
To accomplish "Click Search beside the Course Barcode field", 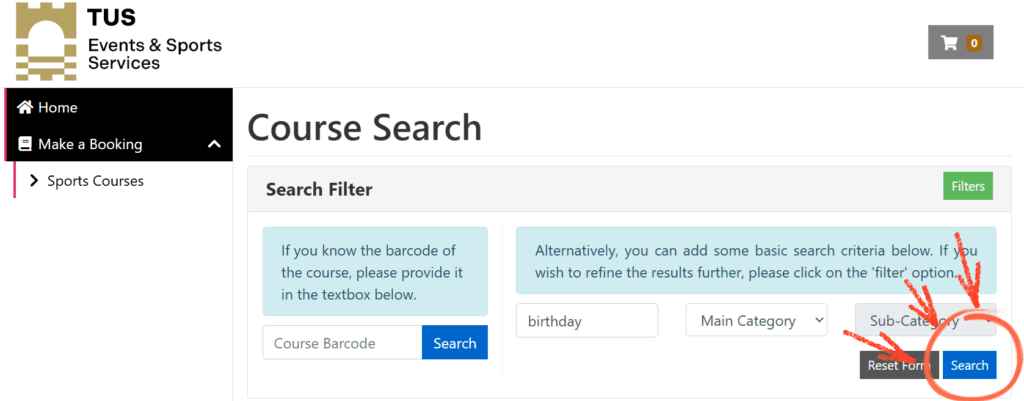I will pyautogui.click(x=455, y=343).
